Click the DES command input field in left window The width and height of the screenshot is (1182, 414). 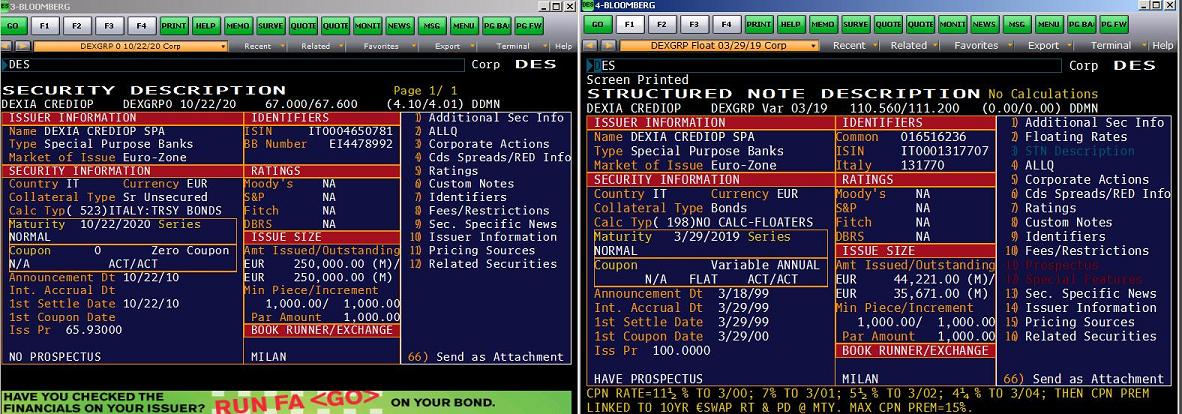pyautogui.click(x=230, y=65)
